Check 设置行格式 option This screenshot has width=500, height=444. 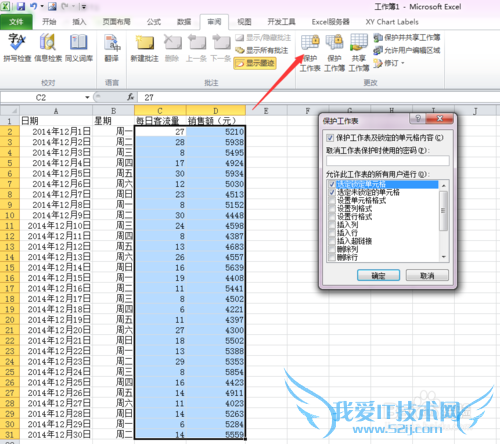point(332,217)
